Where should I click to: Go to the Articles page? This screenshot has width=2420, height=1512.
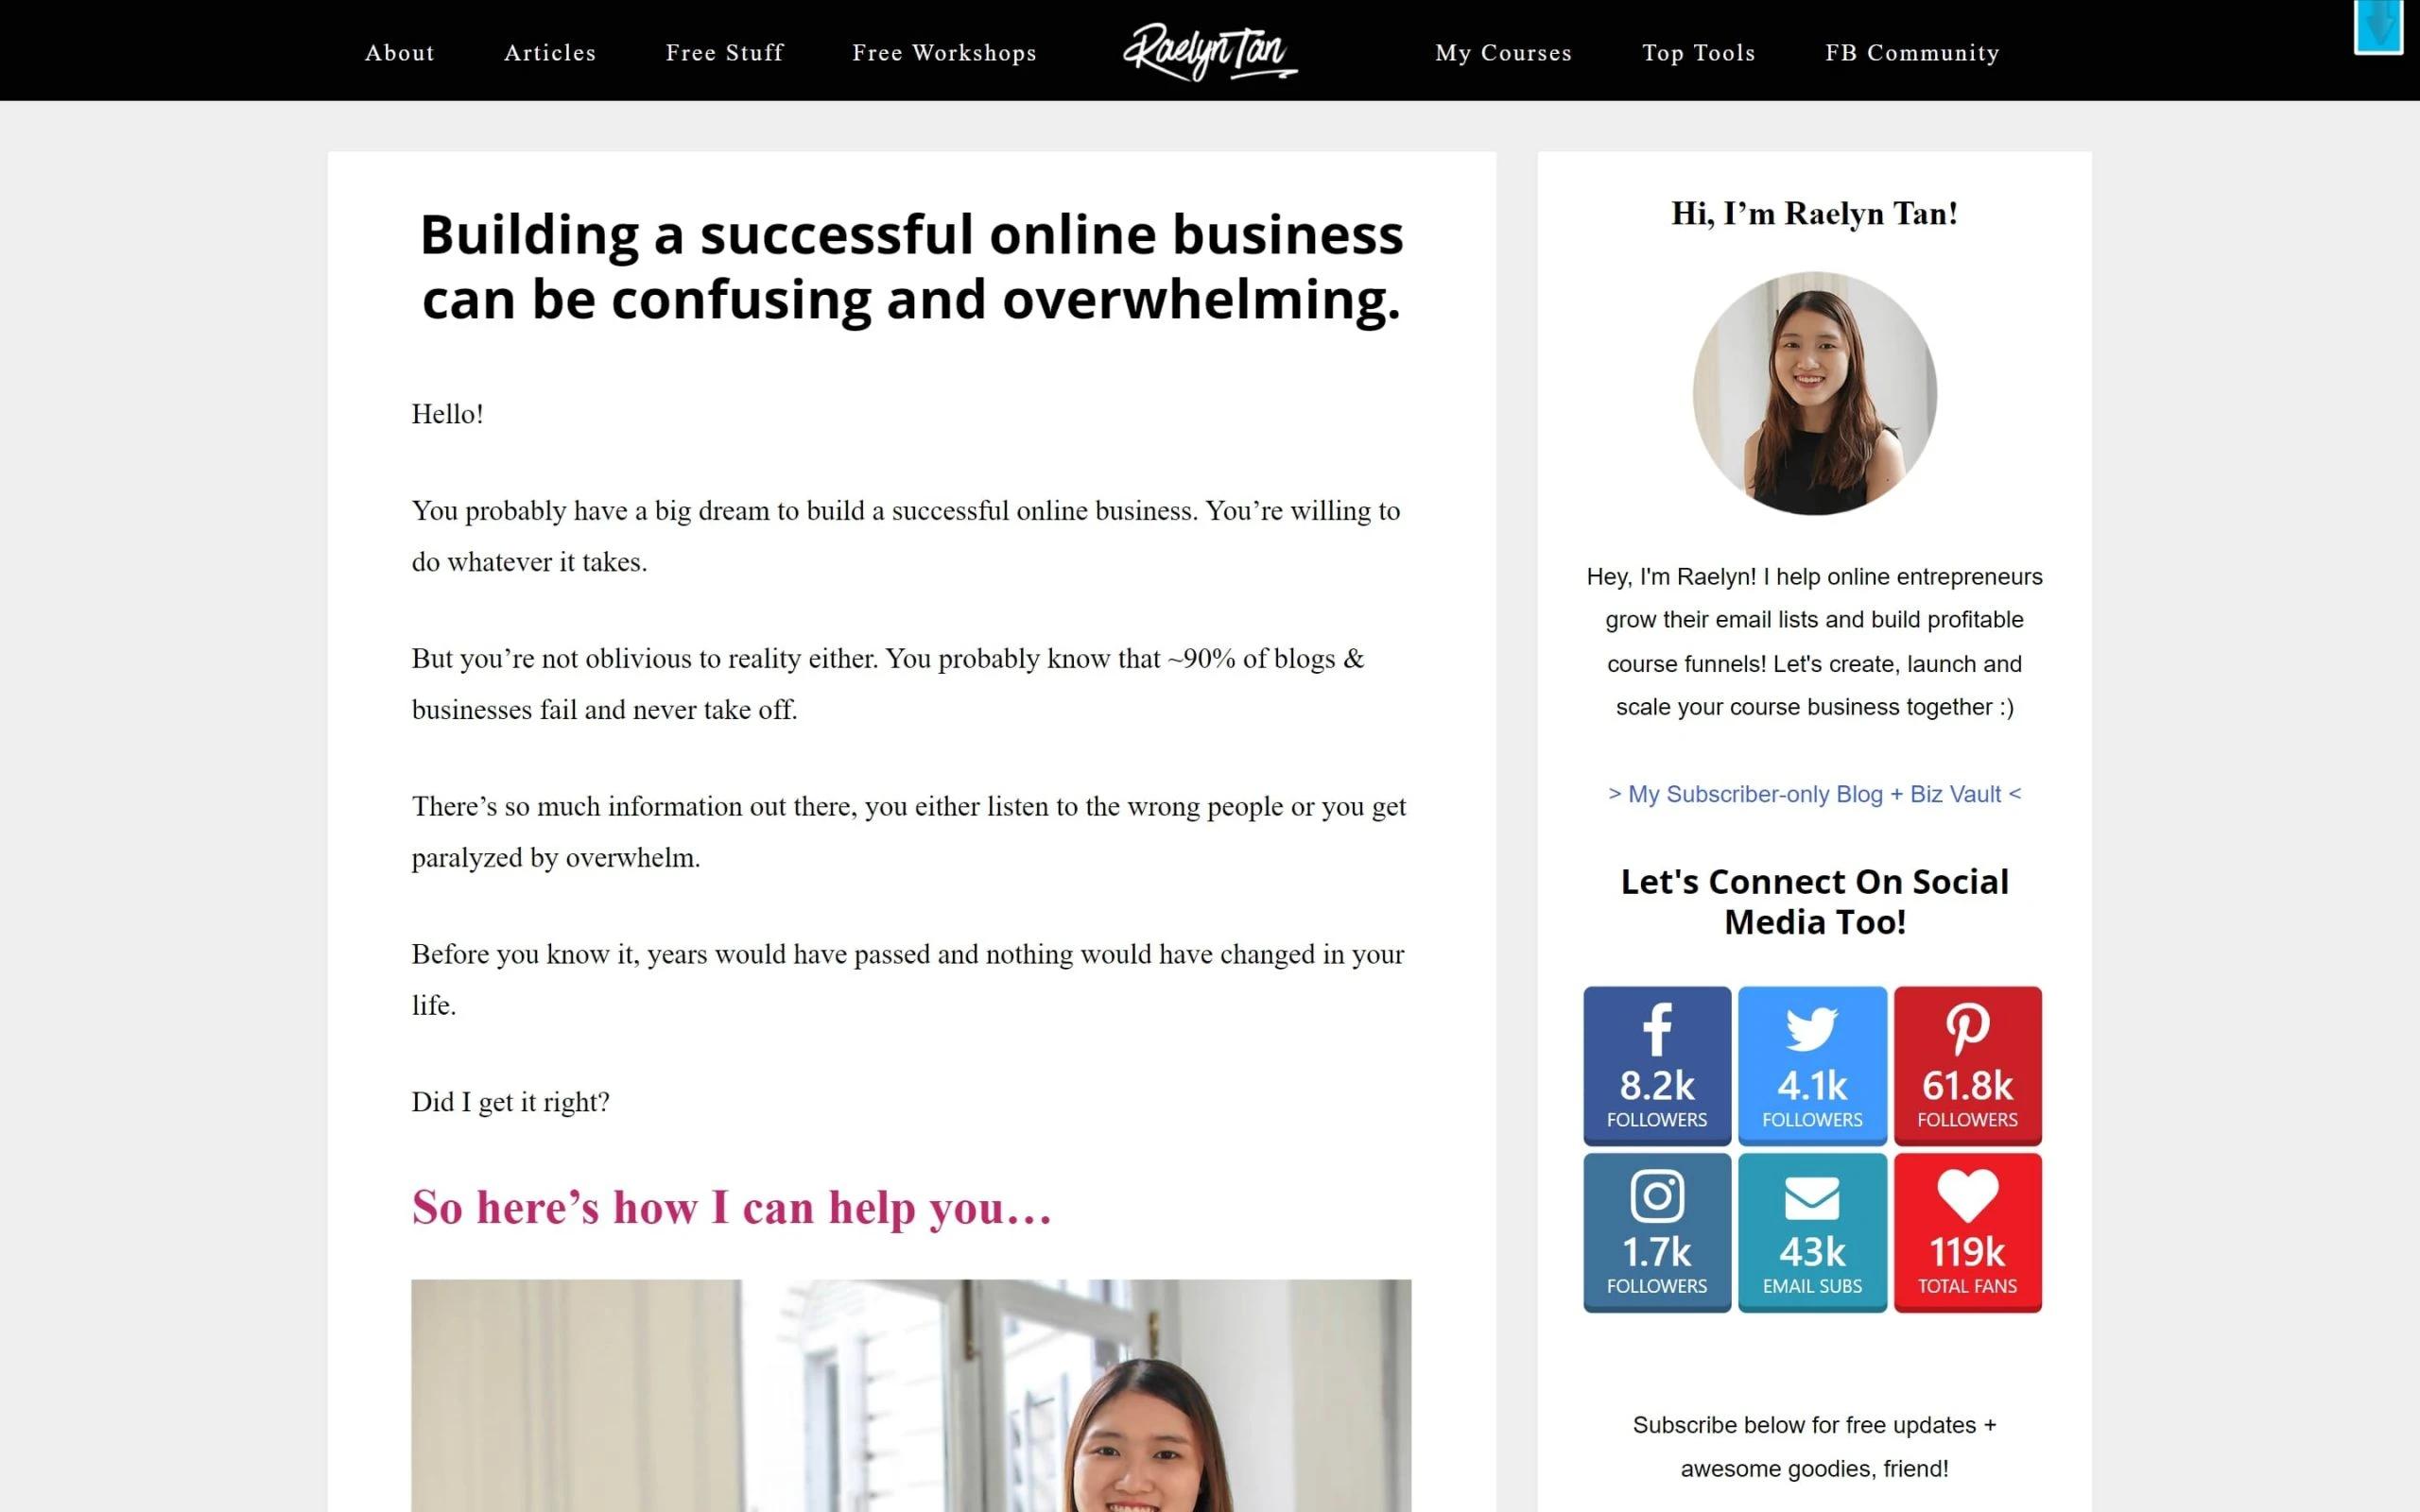point(550,53)
